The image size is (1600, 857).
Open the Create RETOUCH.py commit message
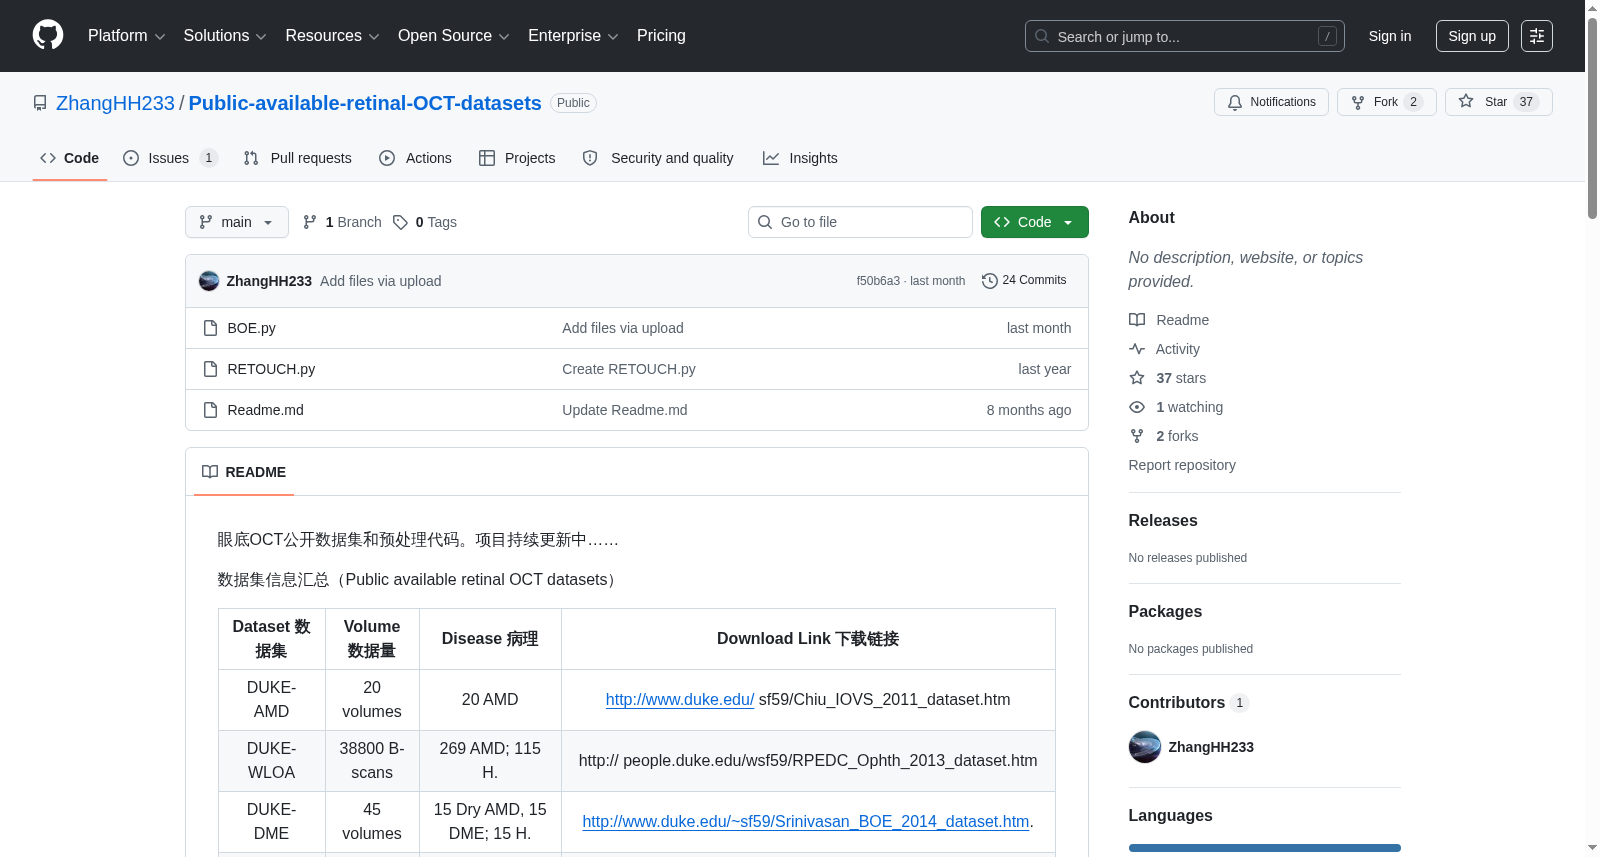pyautogui.click(x=629, y=369)
